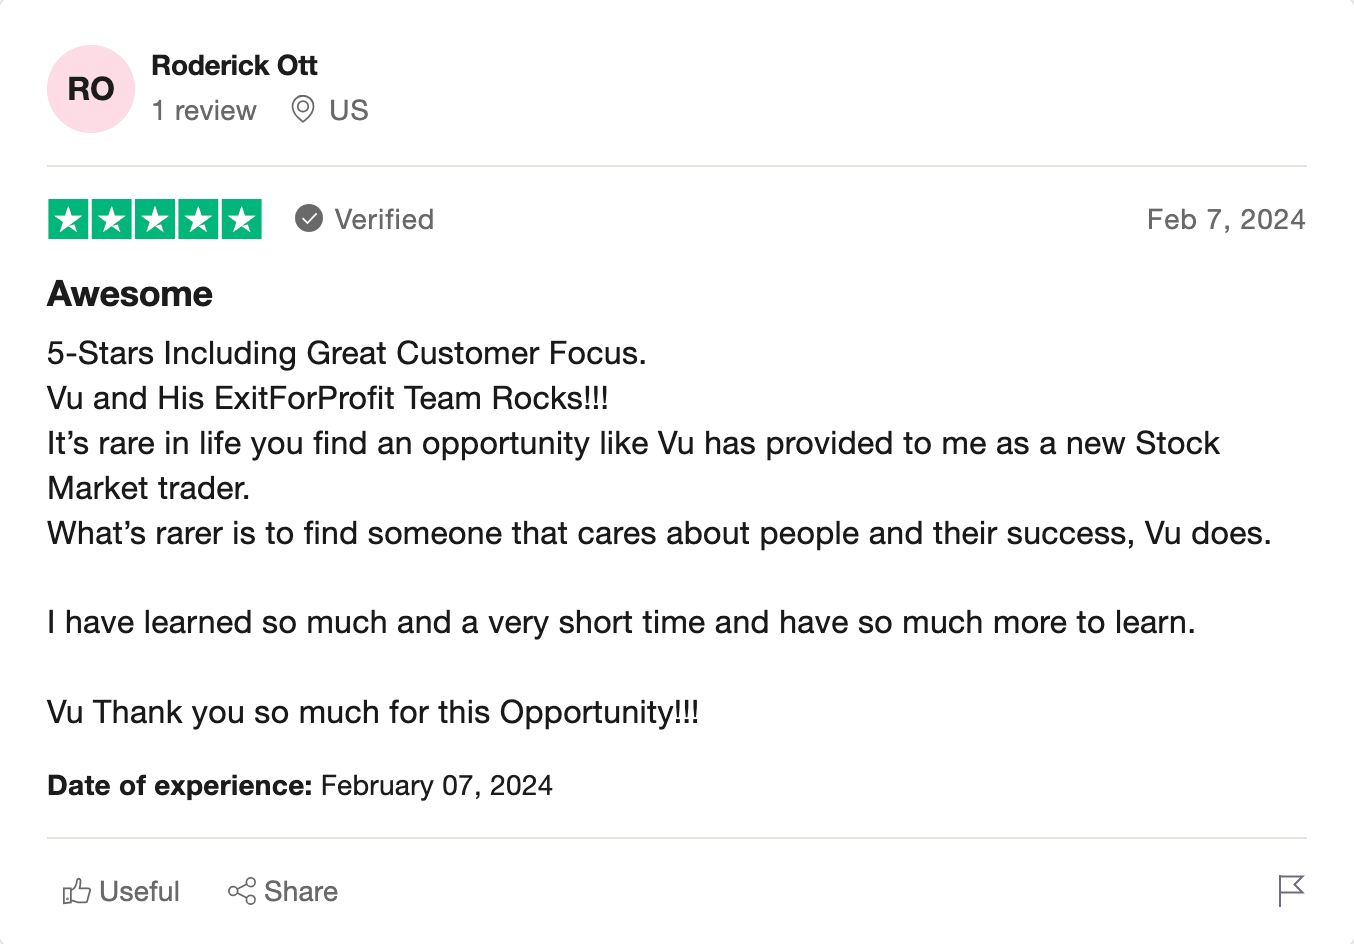Click the "Verified" label text

click(x=384, y=219)
